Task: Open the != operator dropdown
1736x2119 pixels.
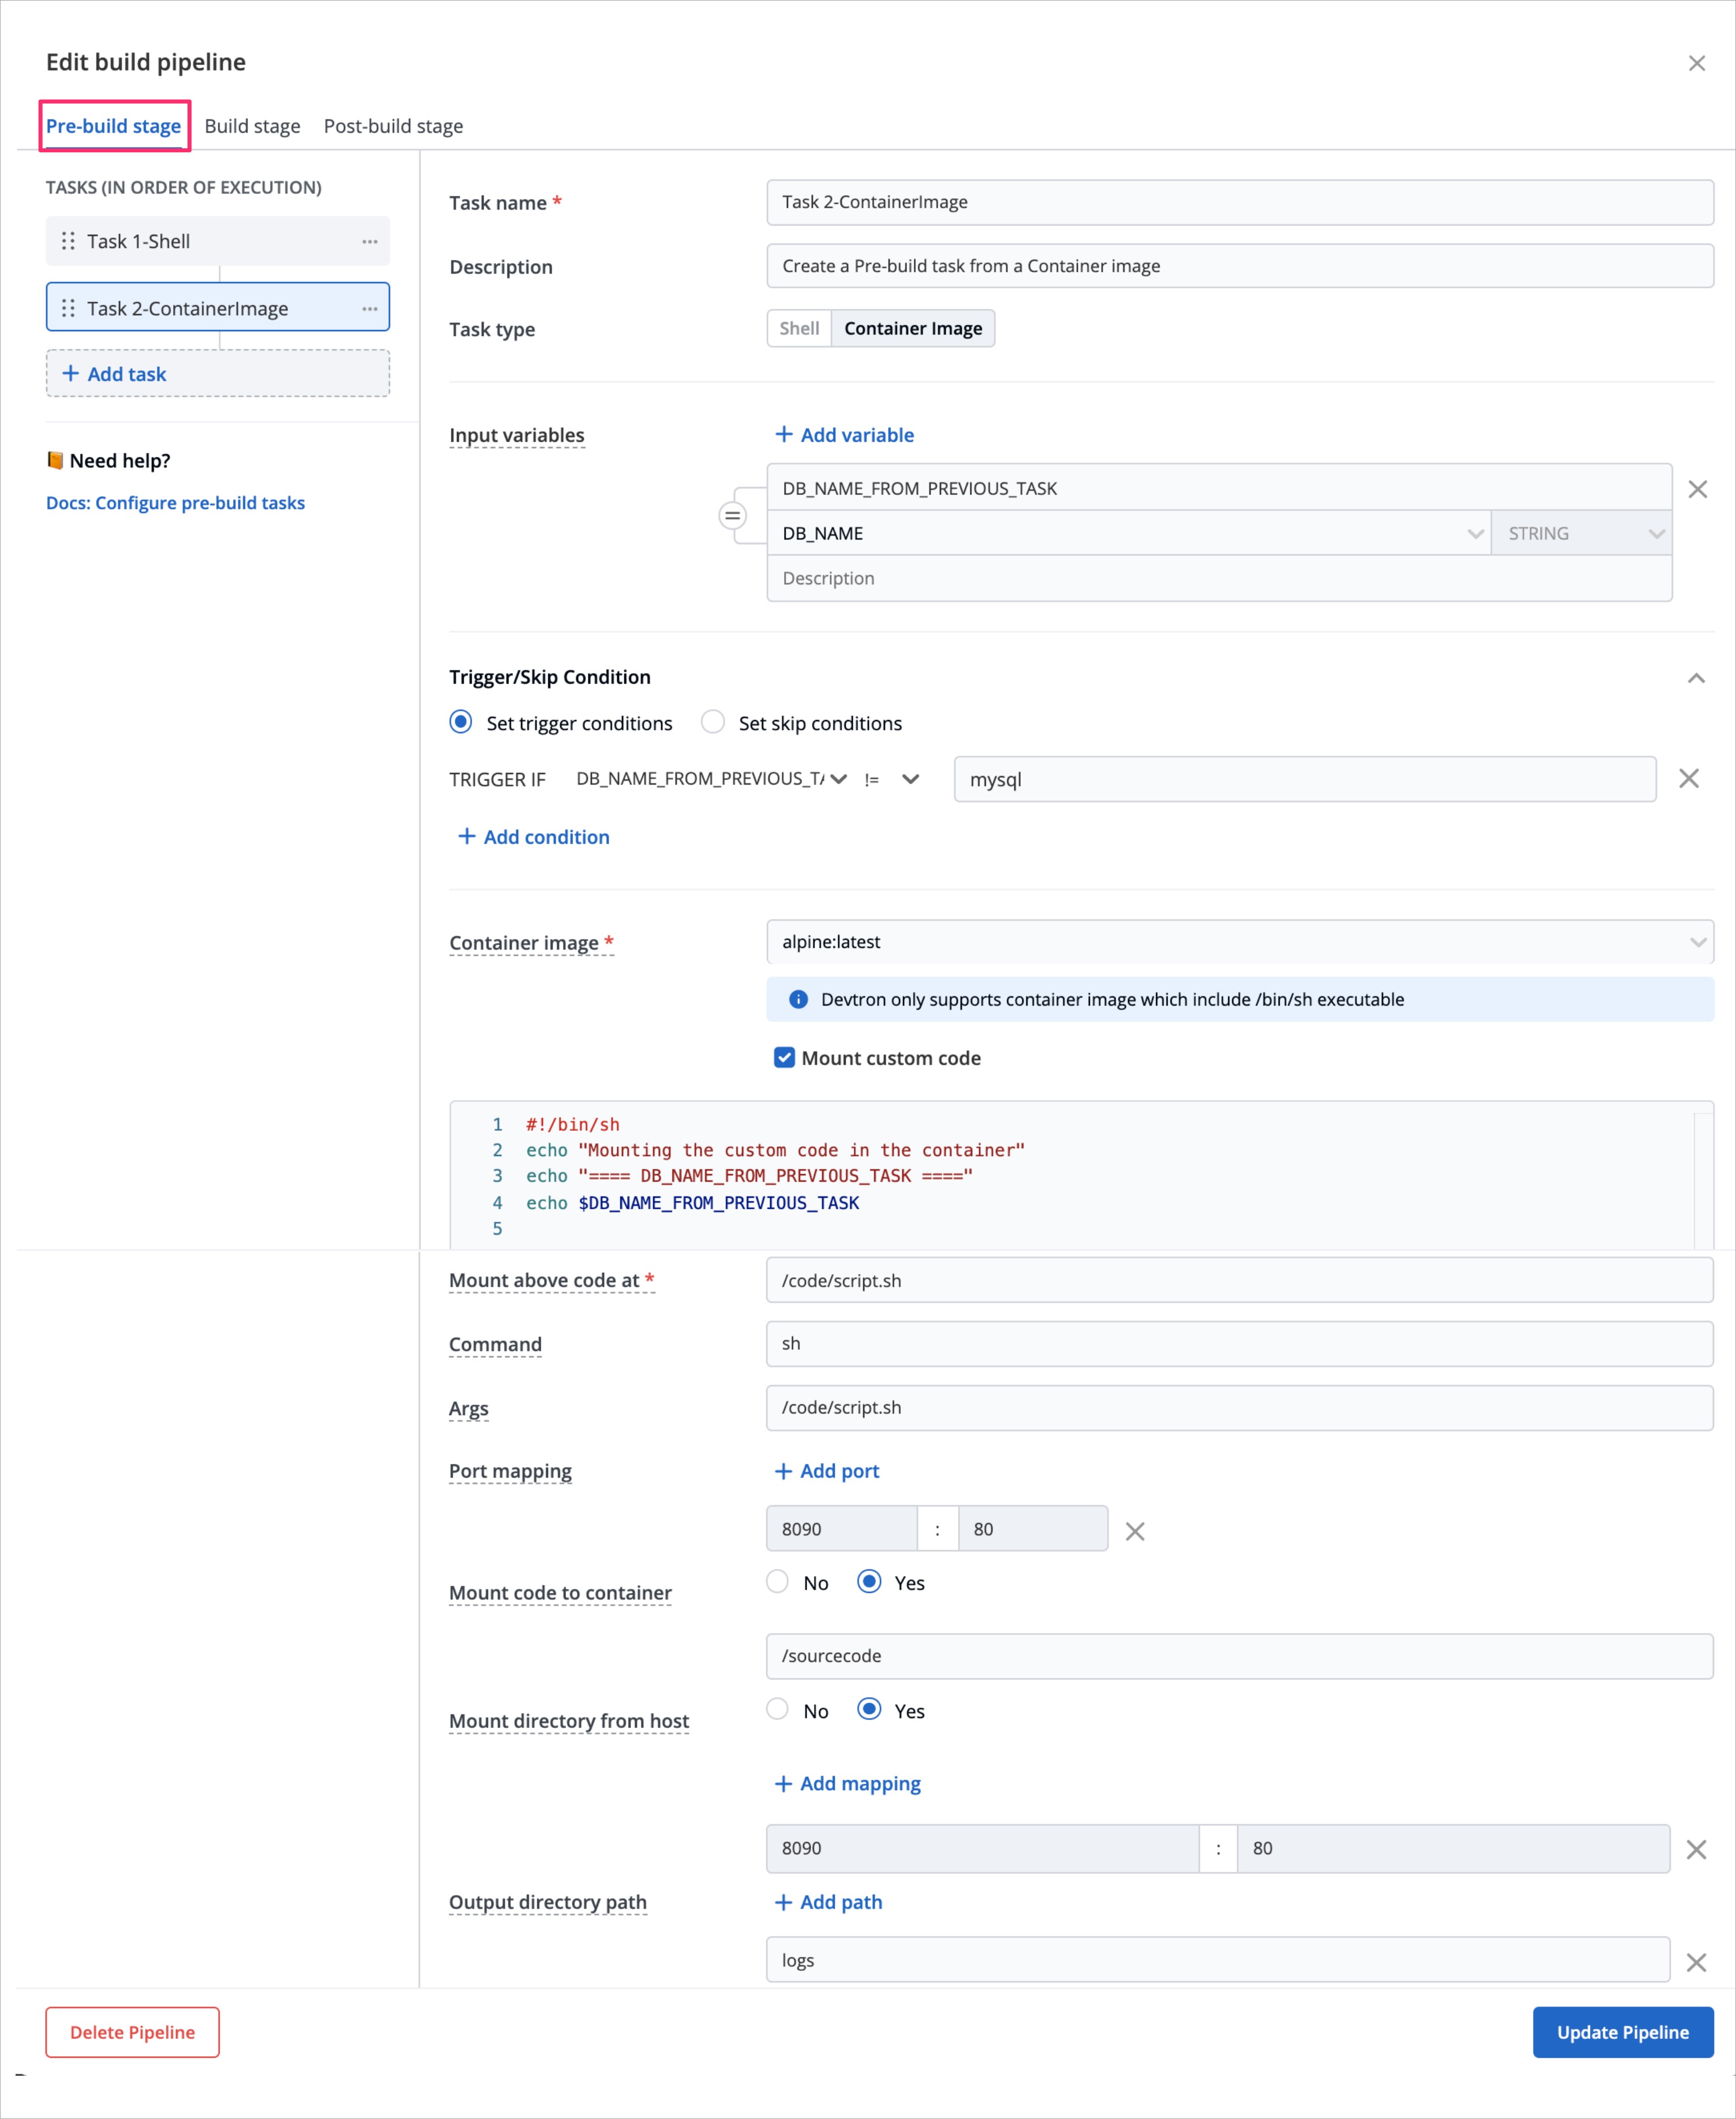Action: coord(891,779)
